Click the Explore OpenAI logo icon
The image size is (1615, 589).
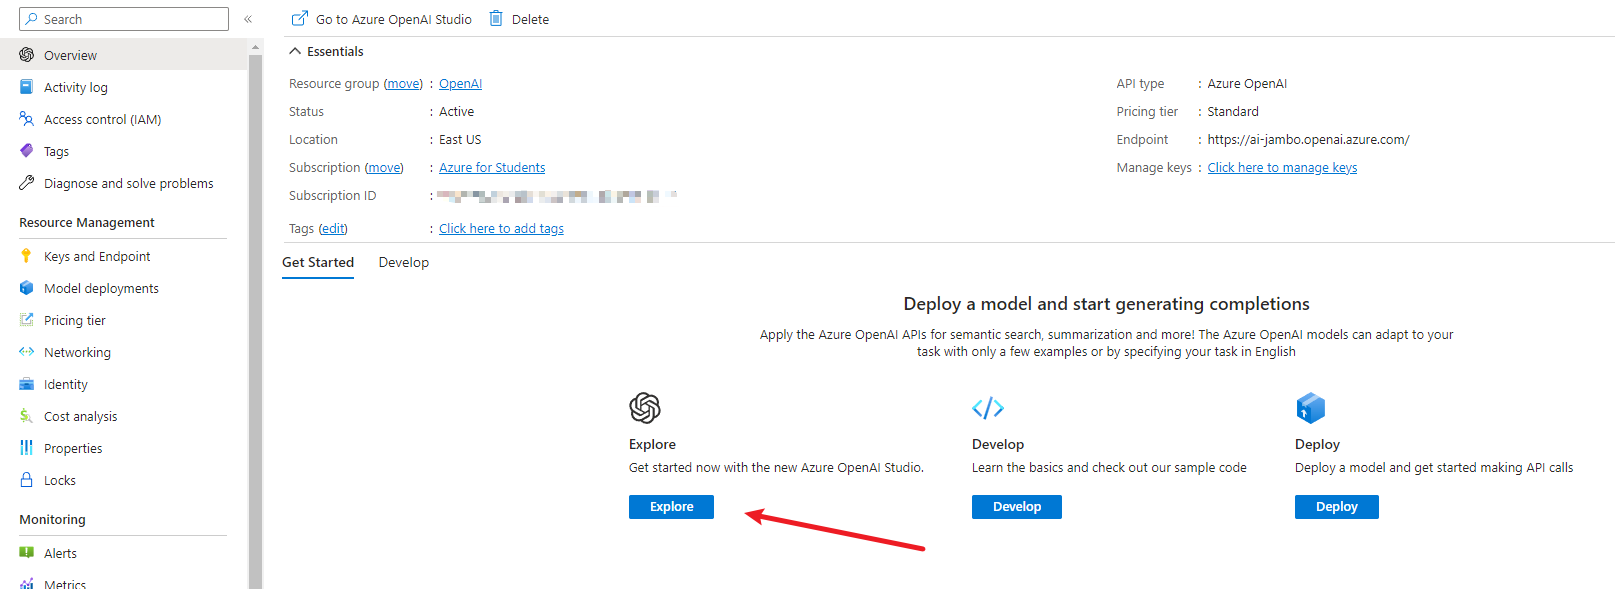(x=645, y=408)
